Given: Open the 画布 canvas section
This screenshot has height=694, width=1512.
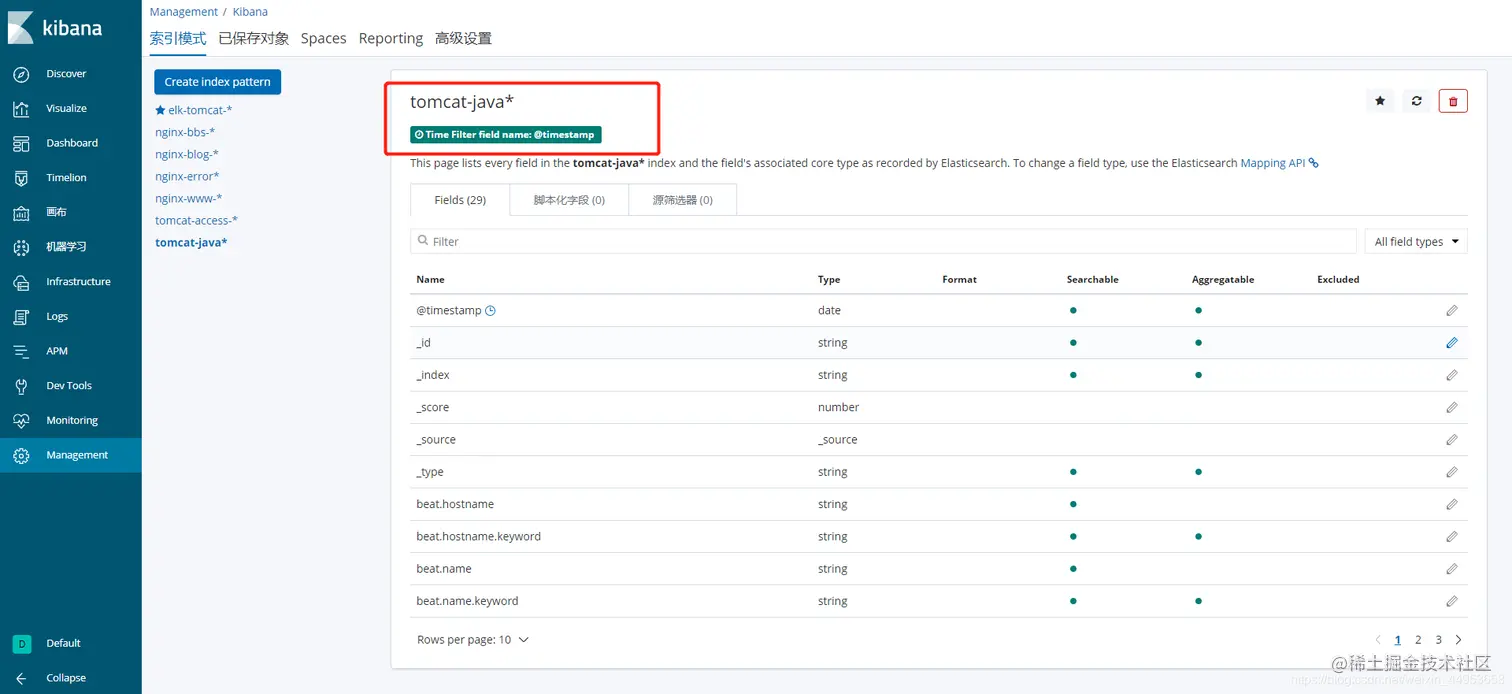Looking at the screenshot, I should point(56,213).
